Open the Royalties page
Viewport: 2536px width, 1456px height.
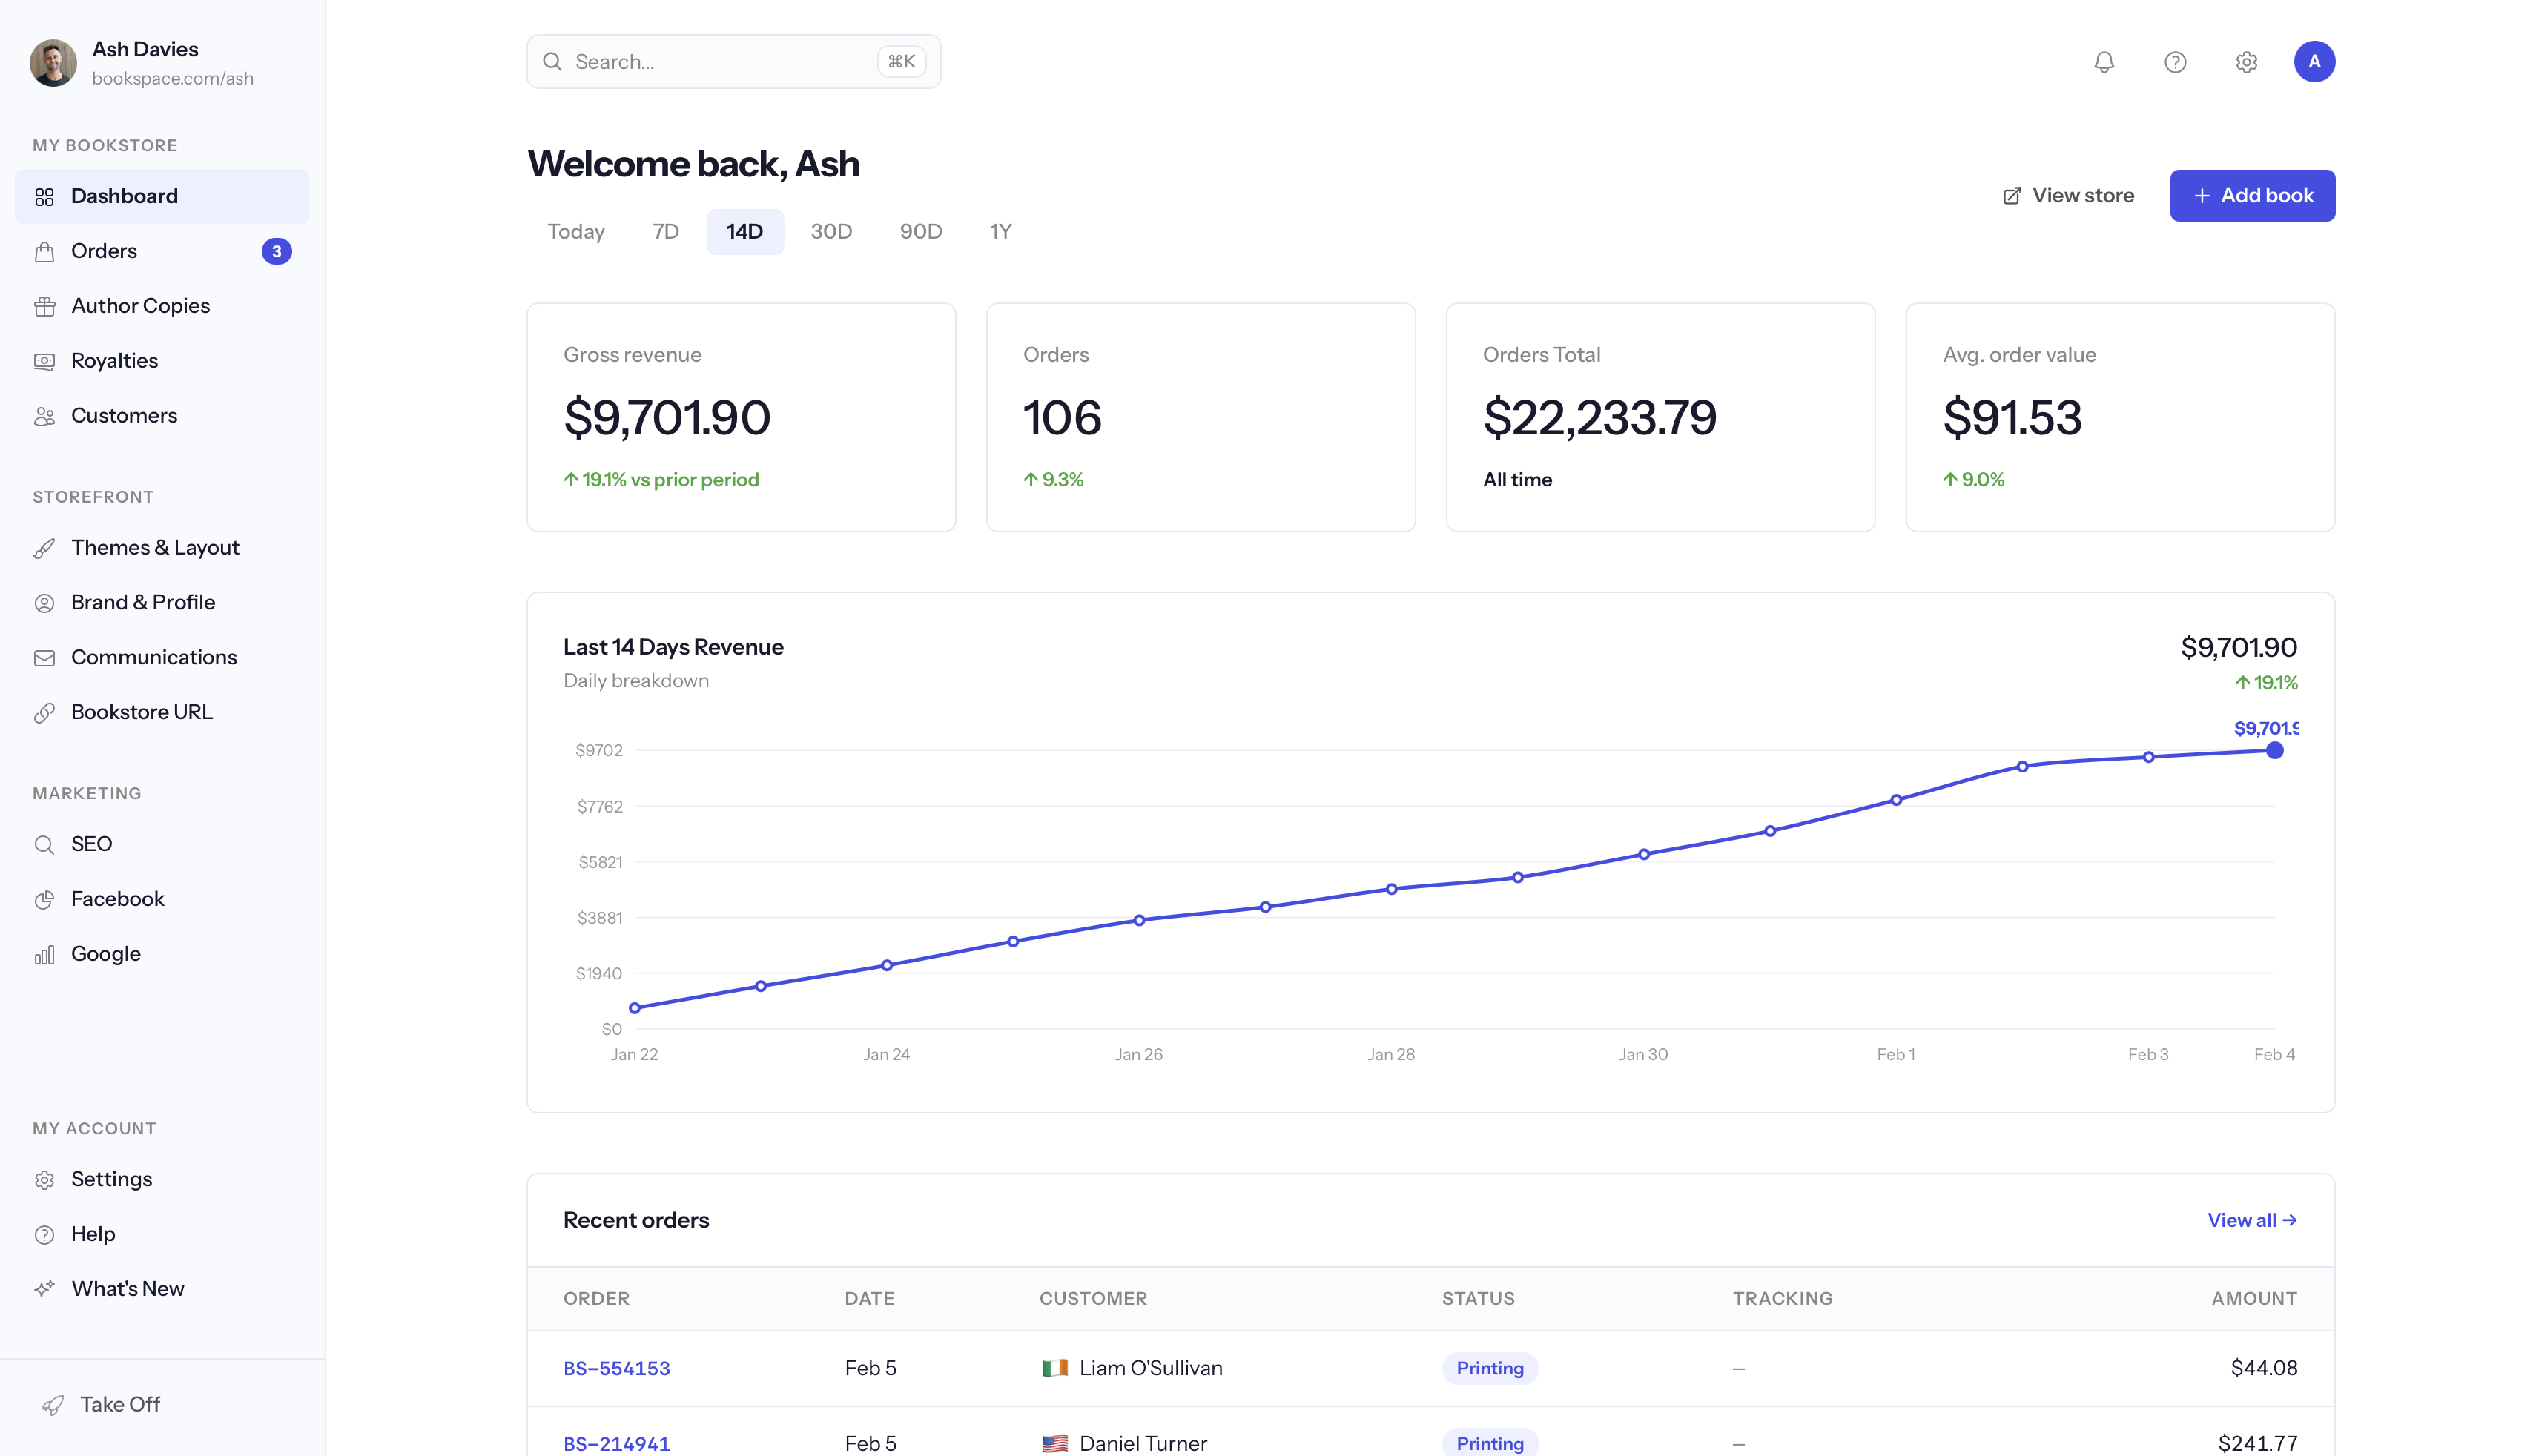[114, 361]
